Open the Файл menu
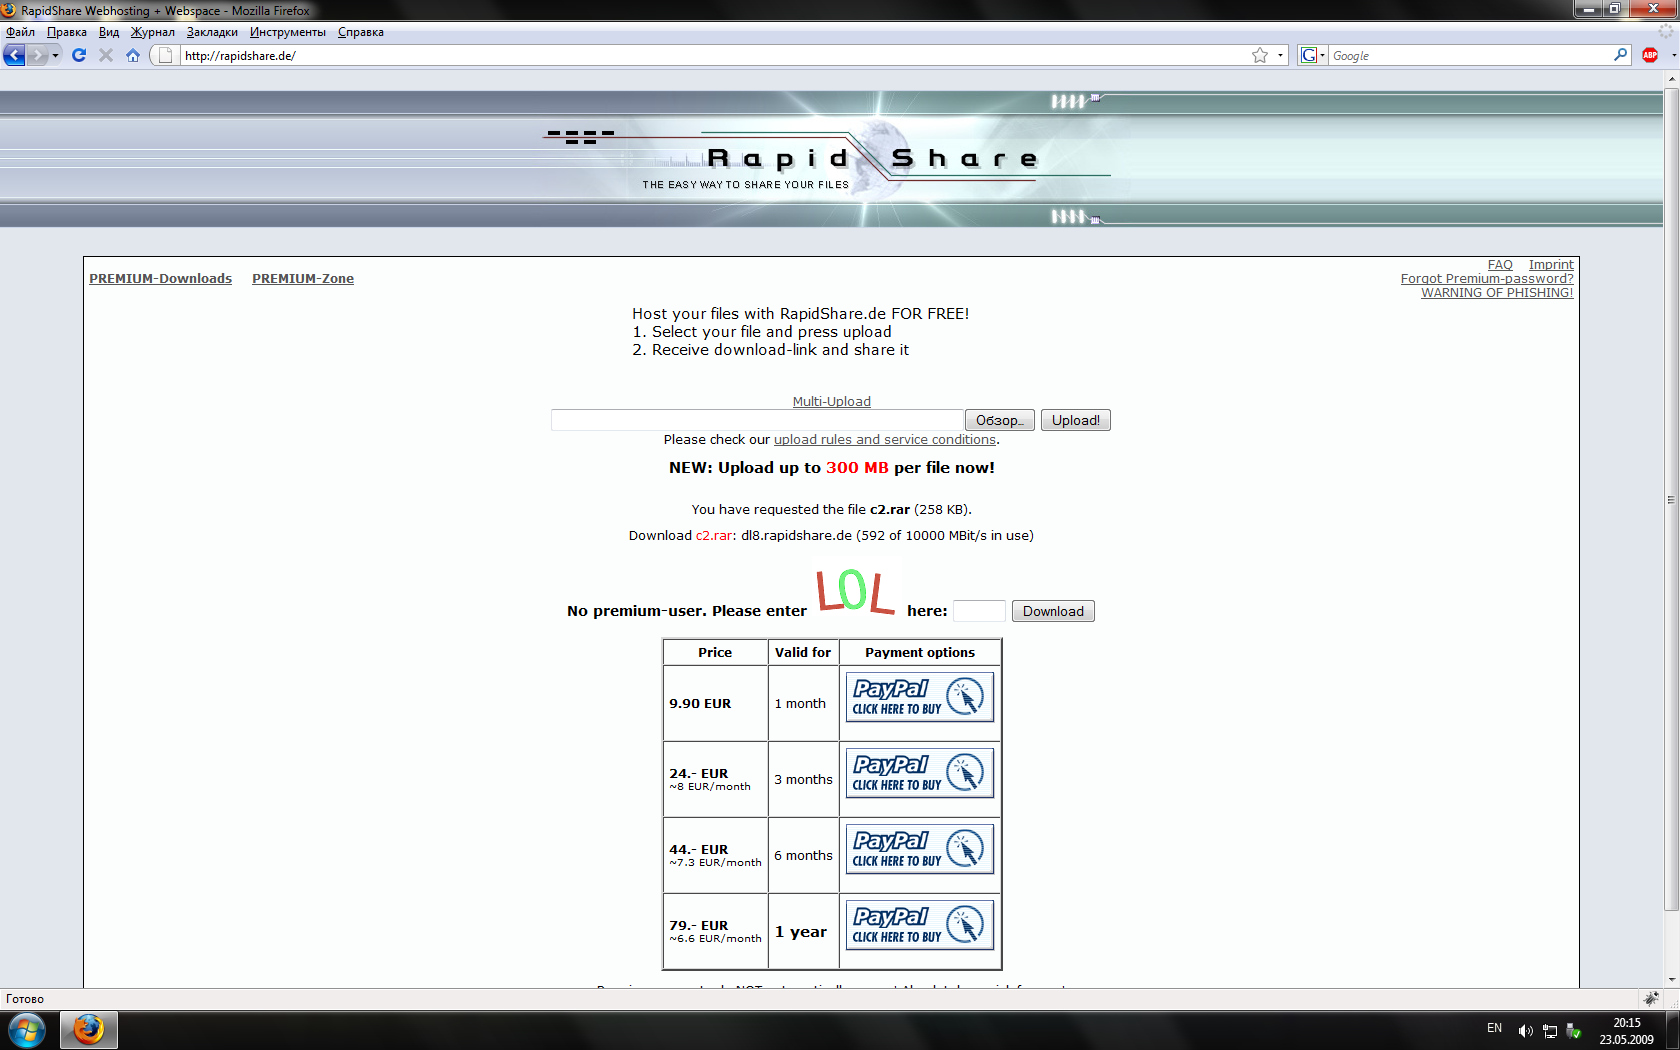 pyautogui.click(x=20, y=32)
